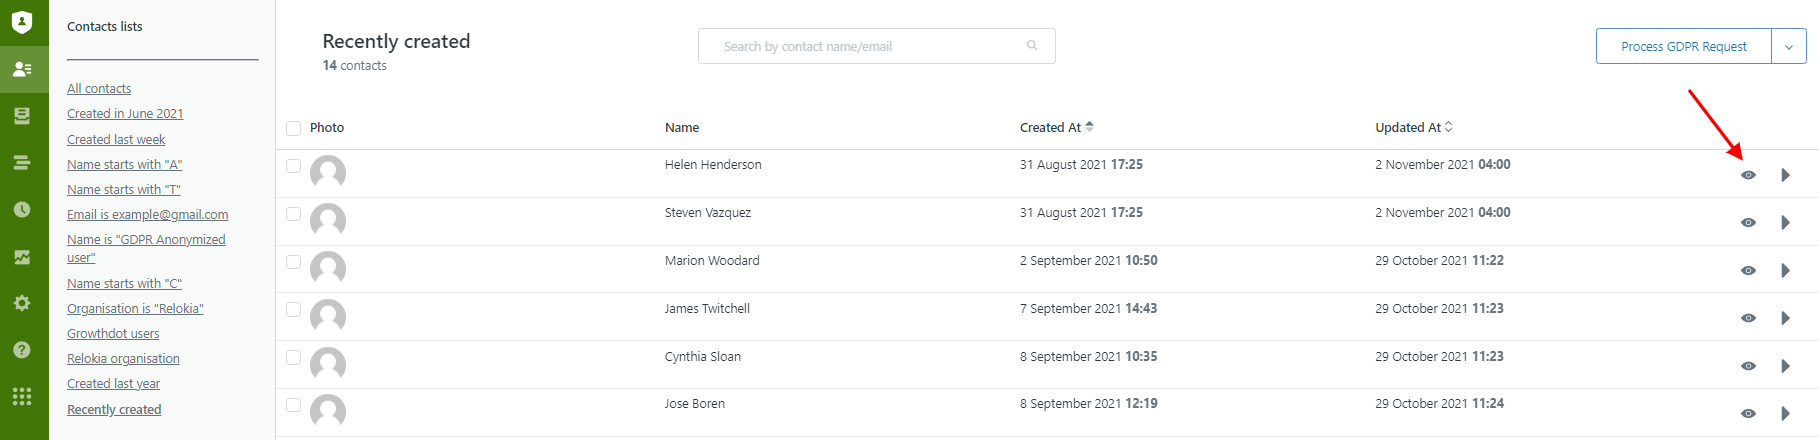The image size is (1819, 440).
Task: Click the shield logo icon
Action: (x=22, y=22)
